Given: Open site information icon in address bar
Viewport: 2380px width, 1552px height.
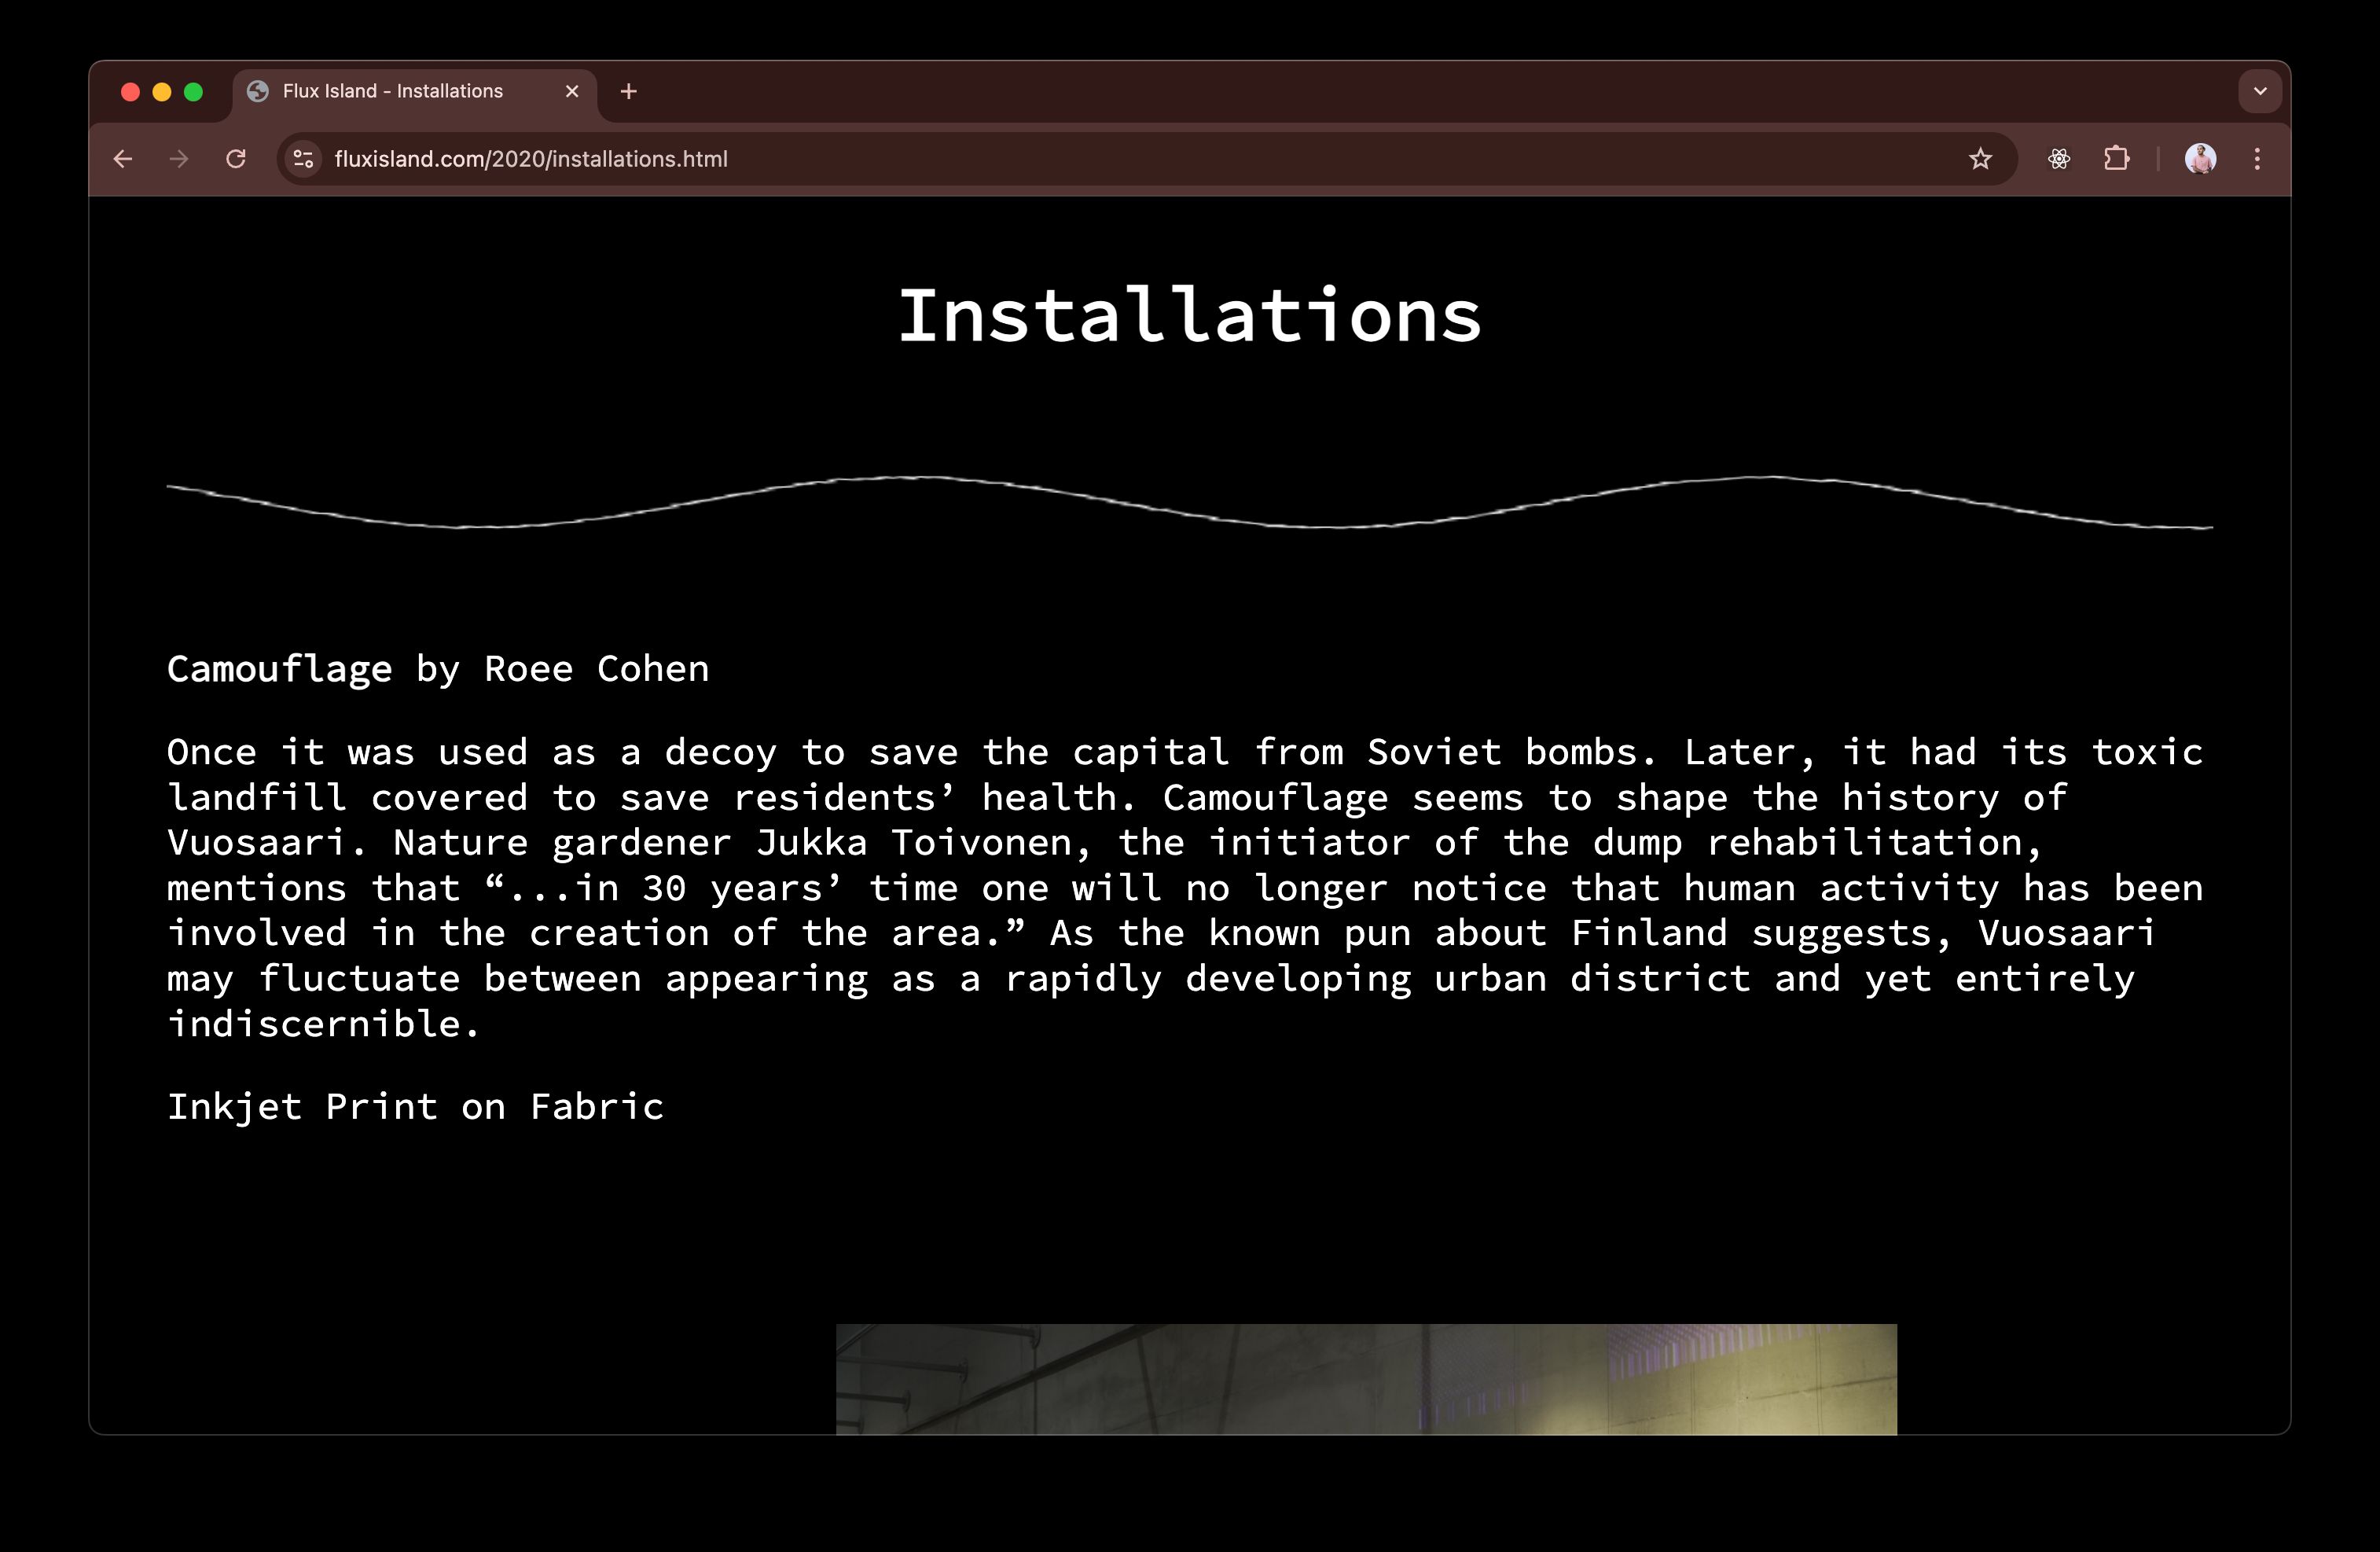Looking at the screenshot, I should click(x=304, y=159).
